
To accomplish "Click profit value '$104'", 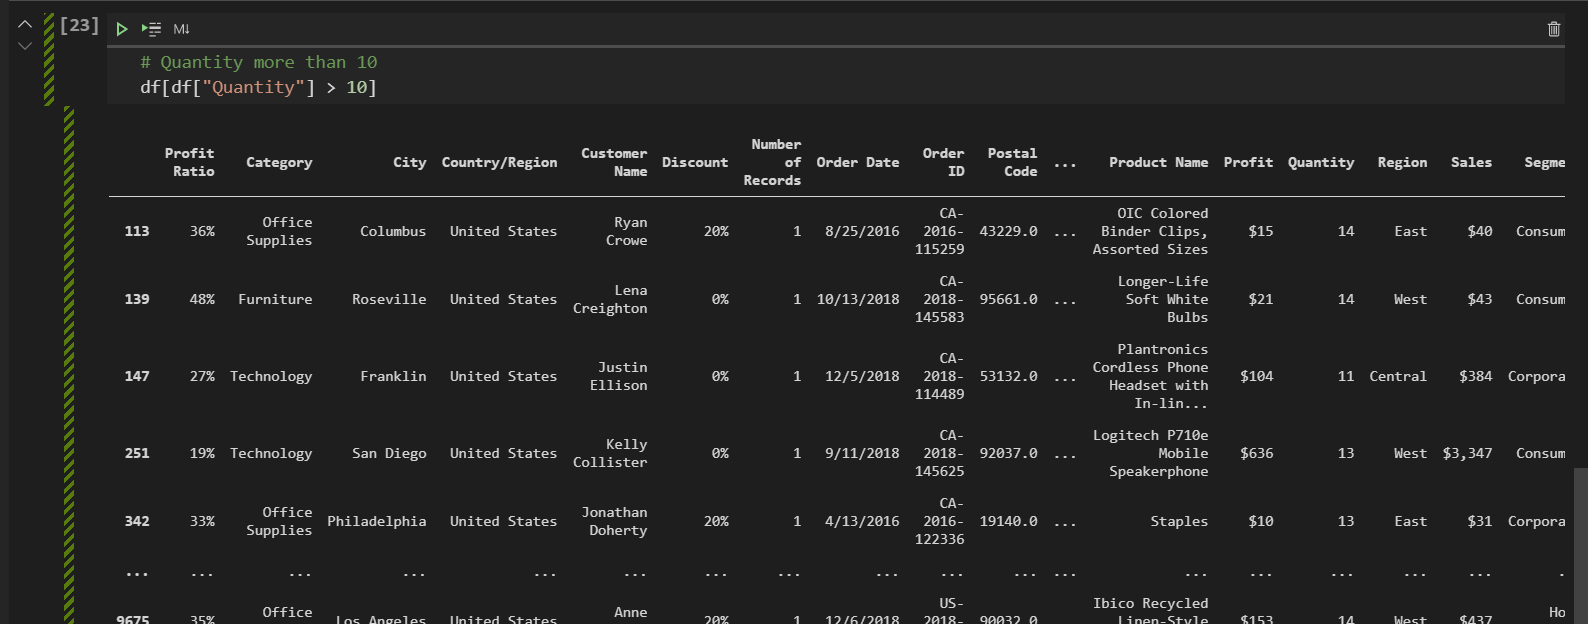I will click(x=1257, y=376).
